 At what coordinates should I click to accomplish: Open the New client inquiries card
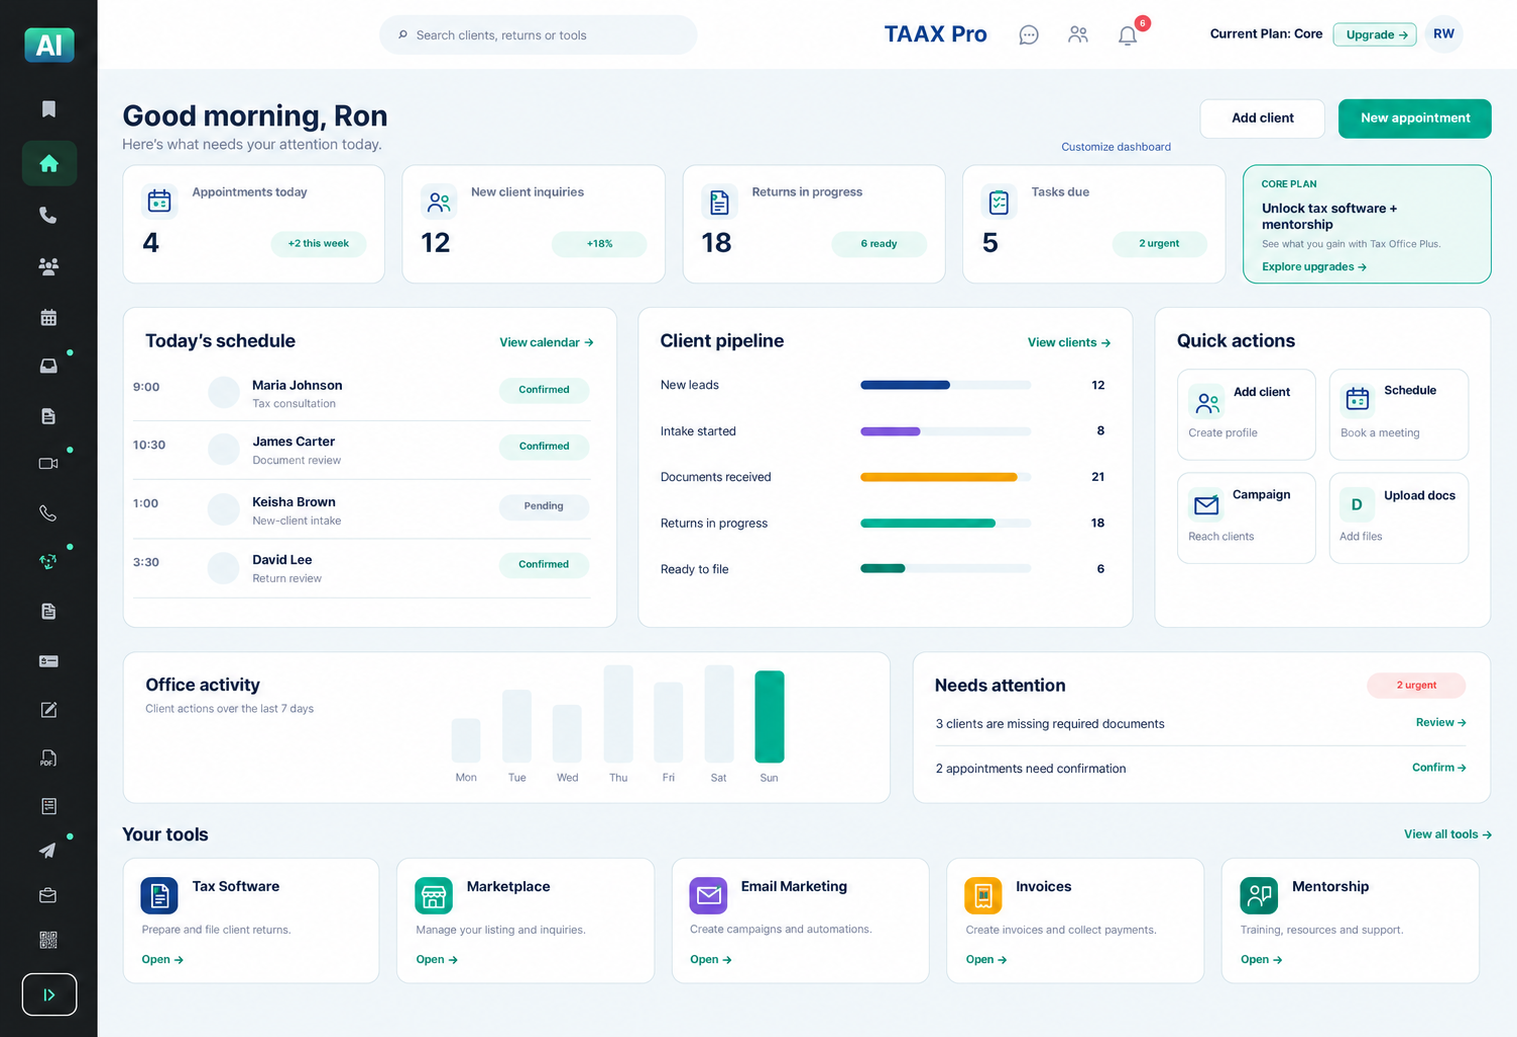coord(533,224)
